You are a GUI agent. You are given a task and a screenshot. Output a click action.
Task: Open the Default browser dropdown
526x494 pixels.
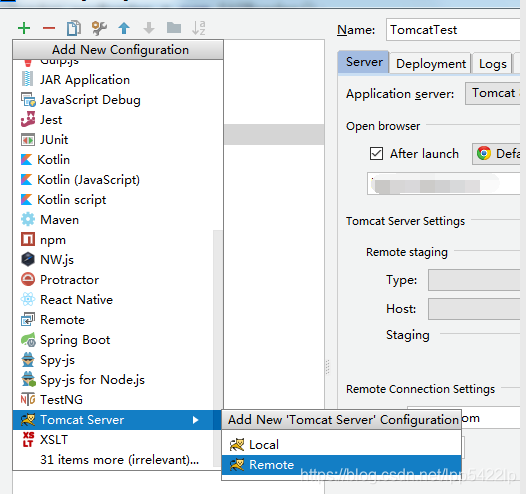point(496,154)
